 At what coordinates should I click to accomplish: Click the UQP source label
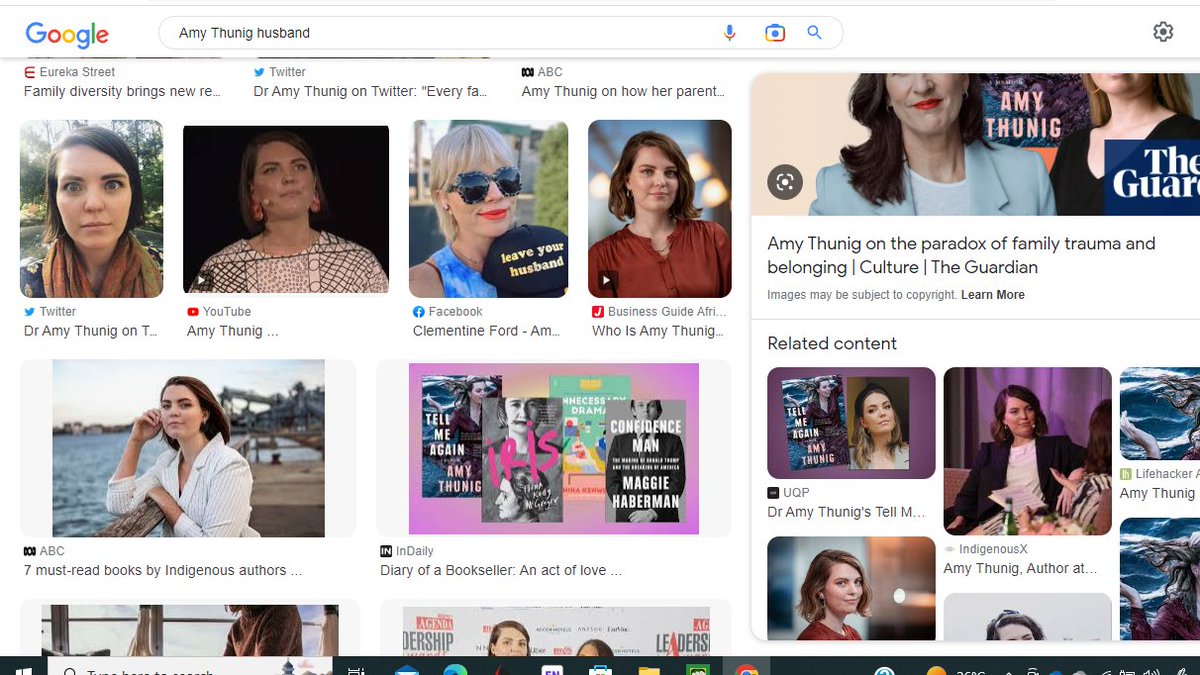[789, 493]
